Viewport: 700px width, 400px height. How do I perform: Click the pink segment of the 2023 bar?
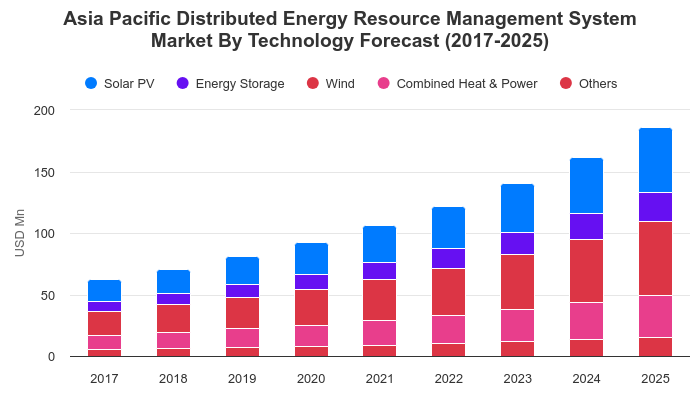tap(517, 325)
